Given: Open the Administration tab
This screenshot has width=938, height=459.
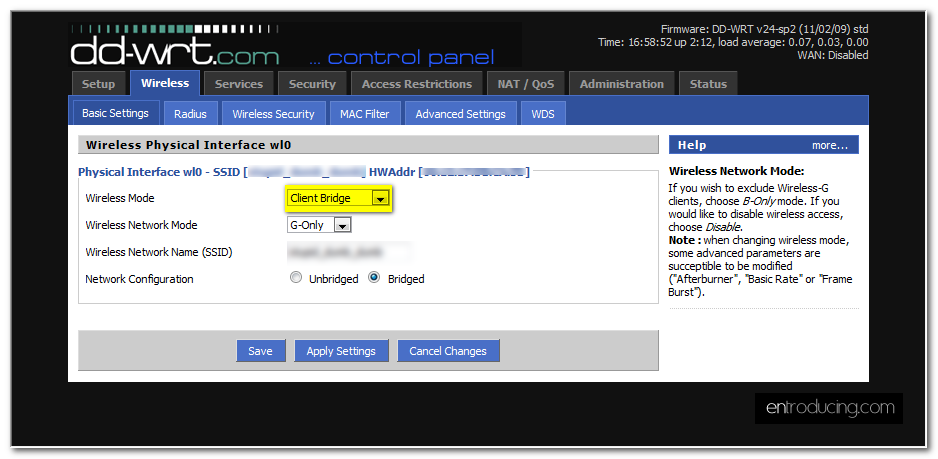Looking at the screenshot, I should (622, 84).
